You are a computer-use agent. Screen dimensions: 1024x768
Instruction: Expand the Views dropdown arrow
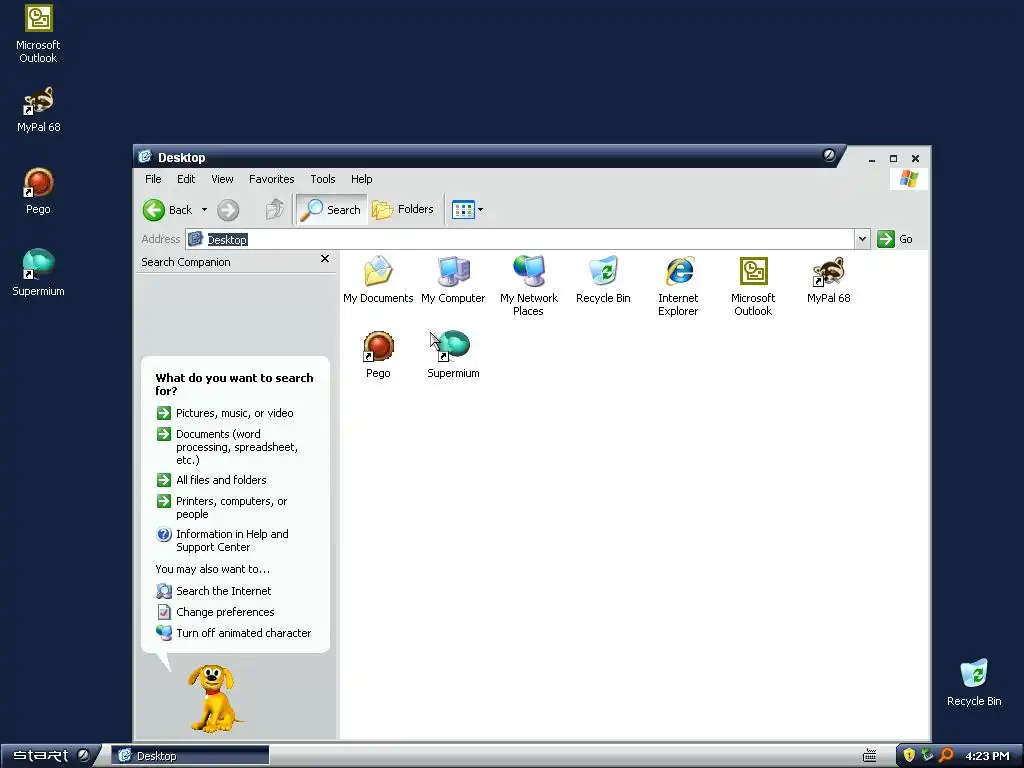(481, 210)
